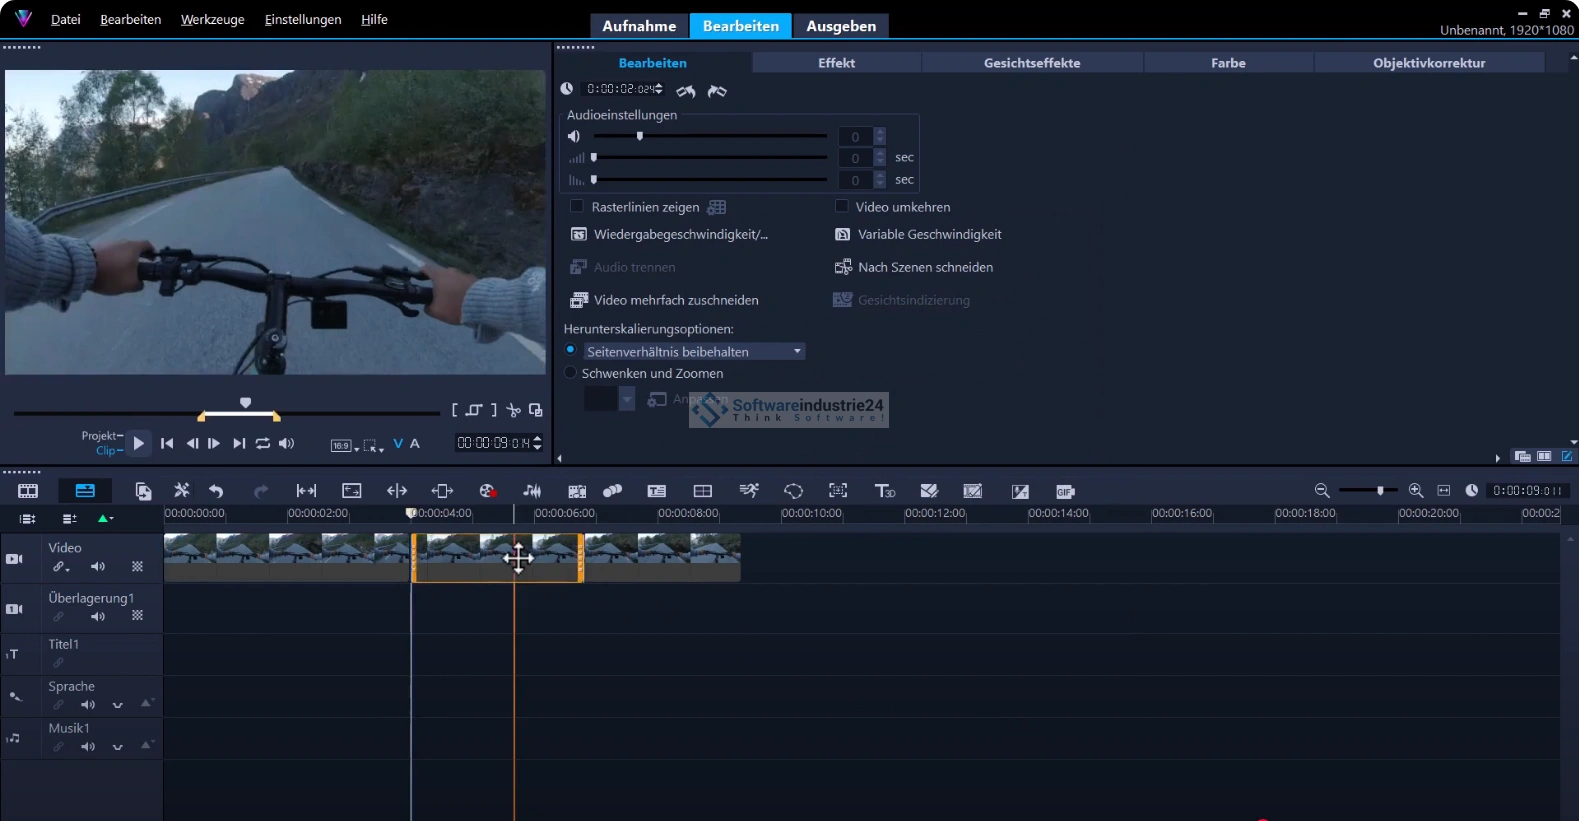The width and height of the screenshot is (1579, 821).
Task: Switch to Storyboard view
Action: pyautogui.click(x=28, y=491)
